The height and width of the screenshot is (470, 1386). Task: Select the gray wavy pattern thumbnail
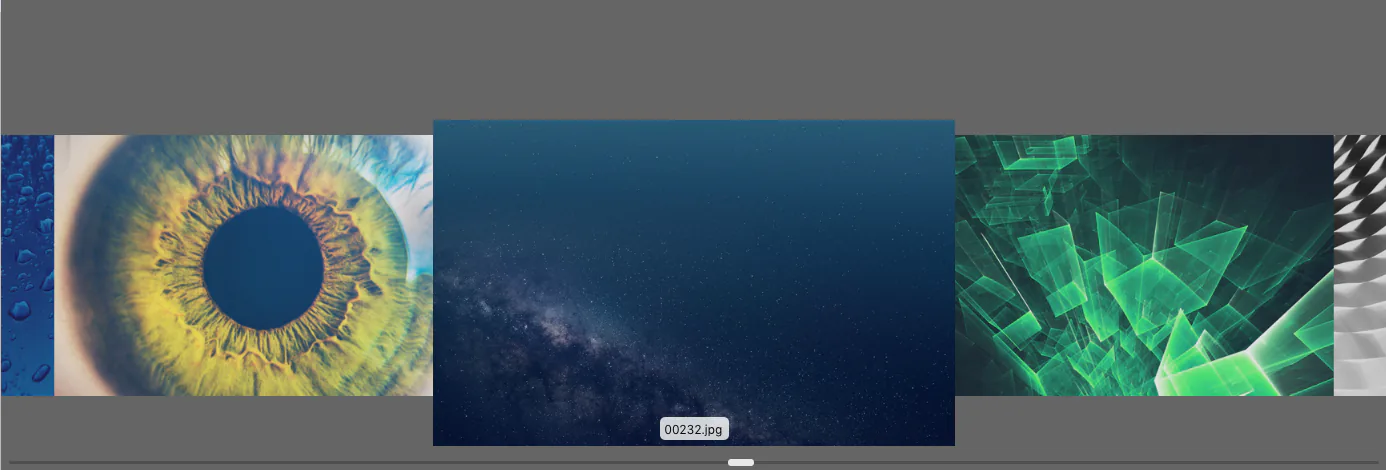coord(1360,265)
